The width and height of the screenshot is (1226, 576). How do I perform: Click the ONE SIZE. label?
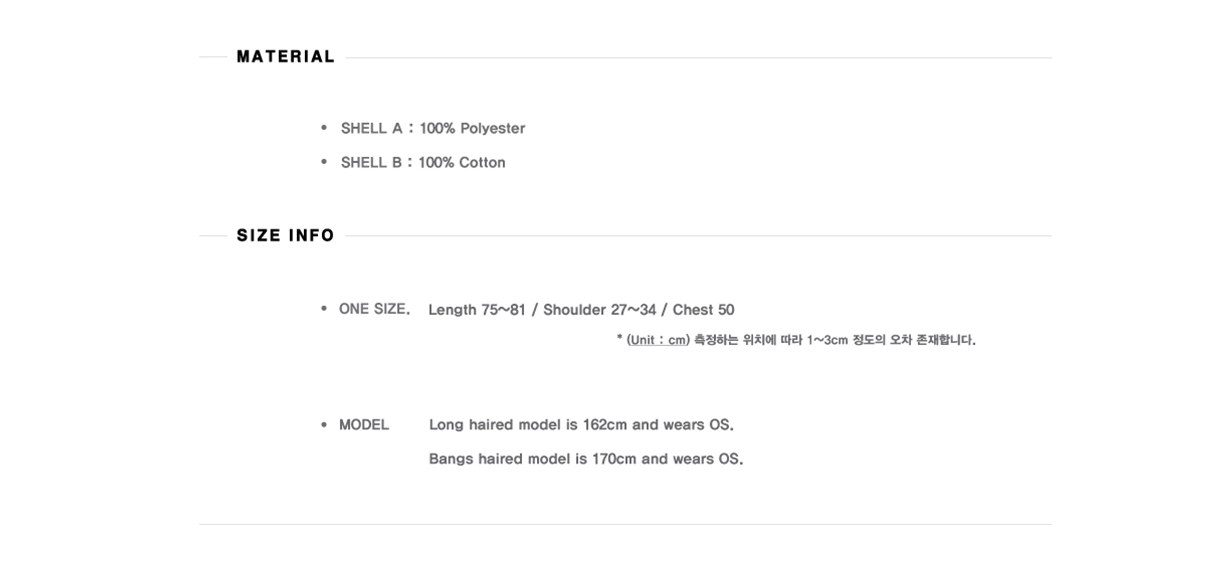tap(375, 309)
